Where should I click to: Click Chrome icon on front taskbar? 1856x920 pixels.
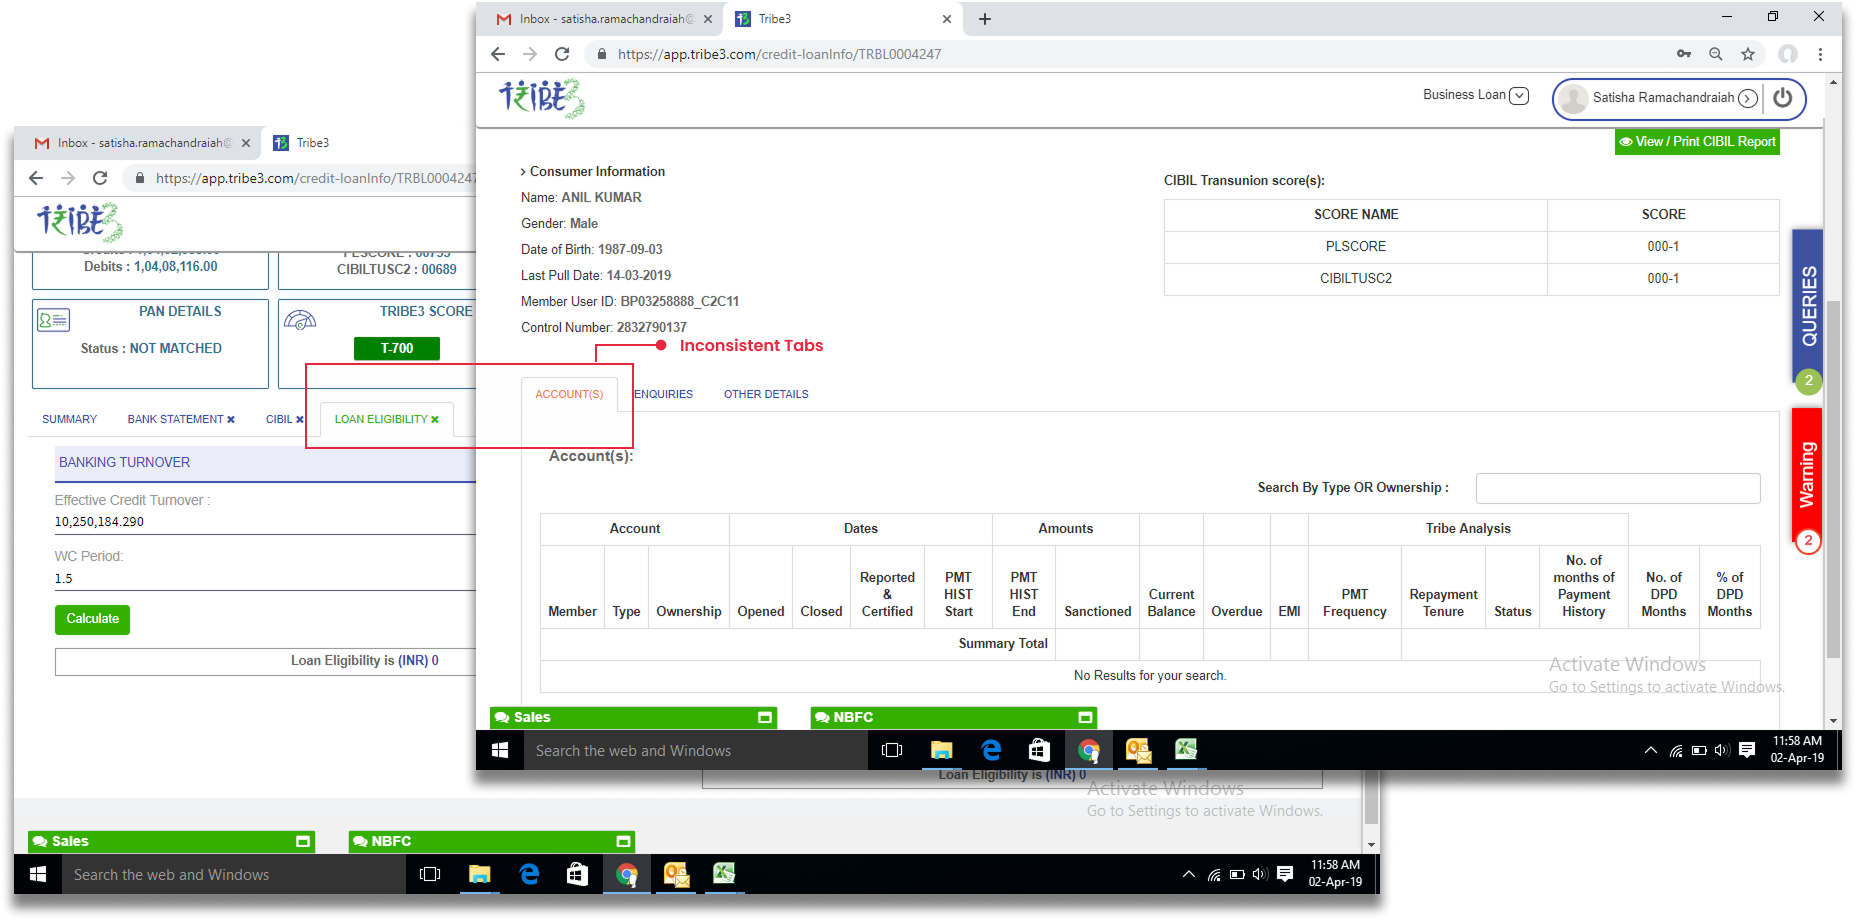(x=1089, y=750)
